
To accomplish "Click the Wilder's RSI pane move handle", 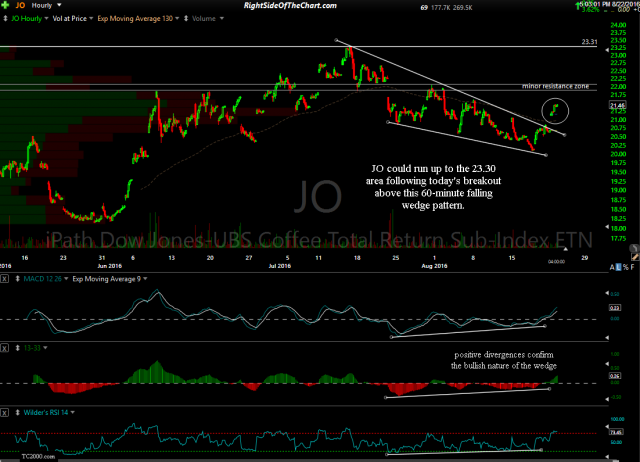I will (18, 413).
